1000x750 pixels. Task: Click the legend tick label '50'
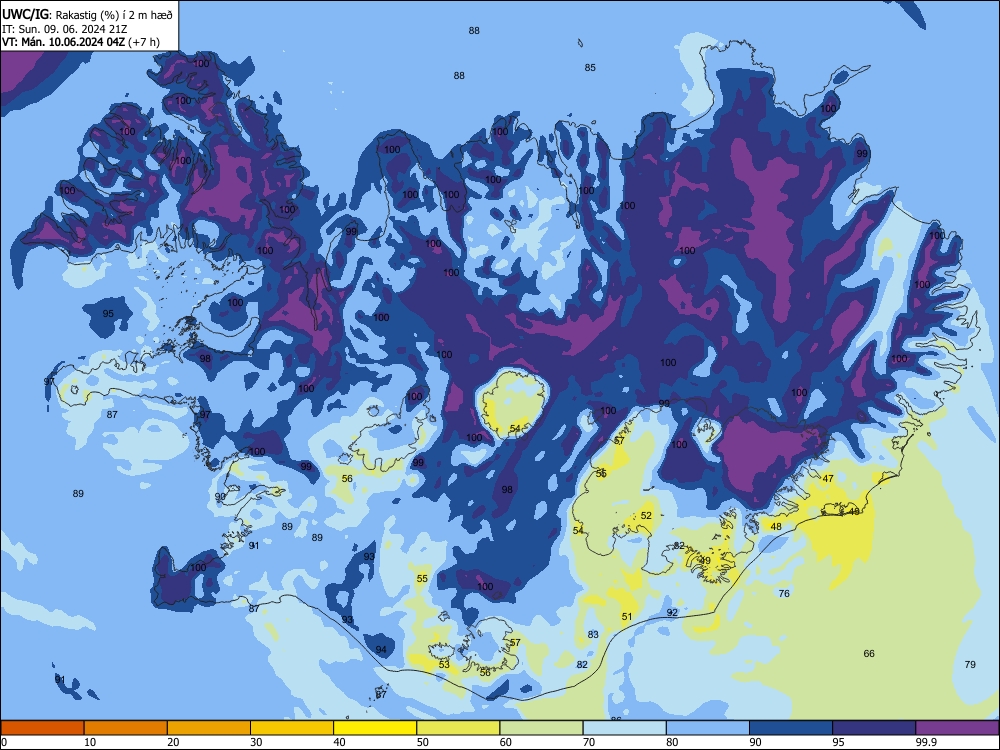click(423, 742)
